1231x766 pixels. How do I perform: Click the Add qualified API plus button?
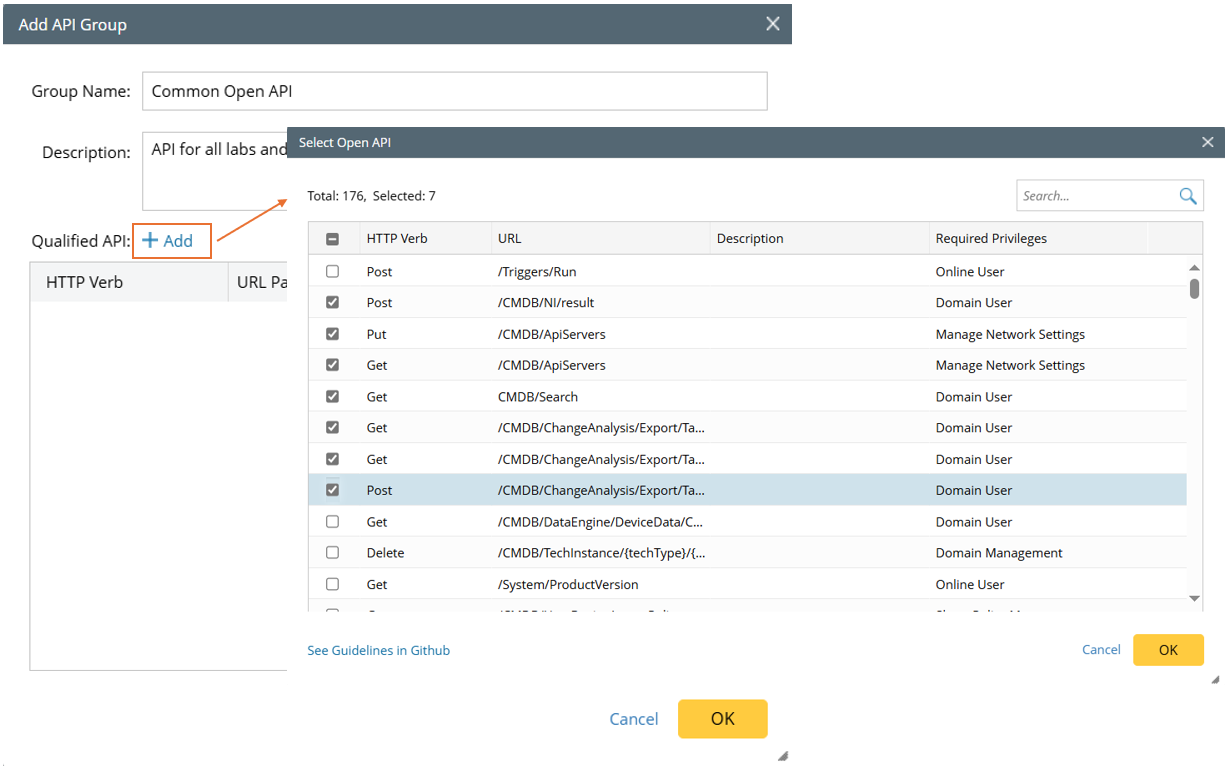coord(168,241)
